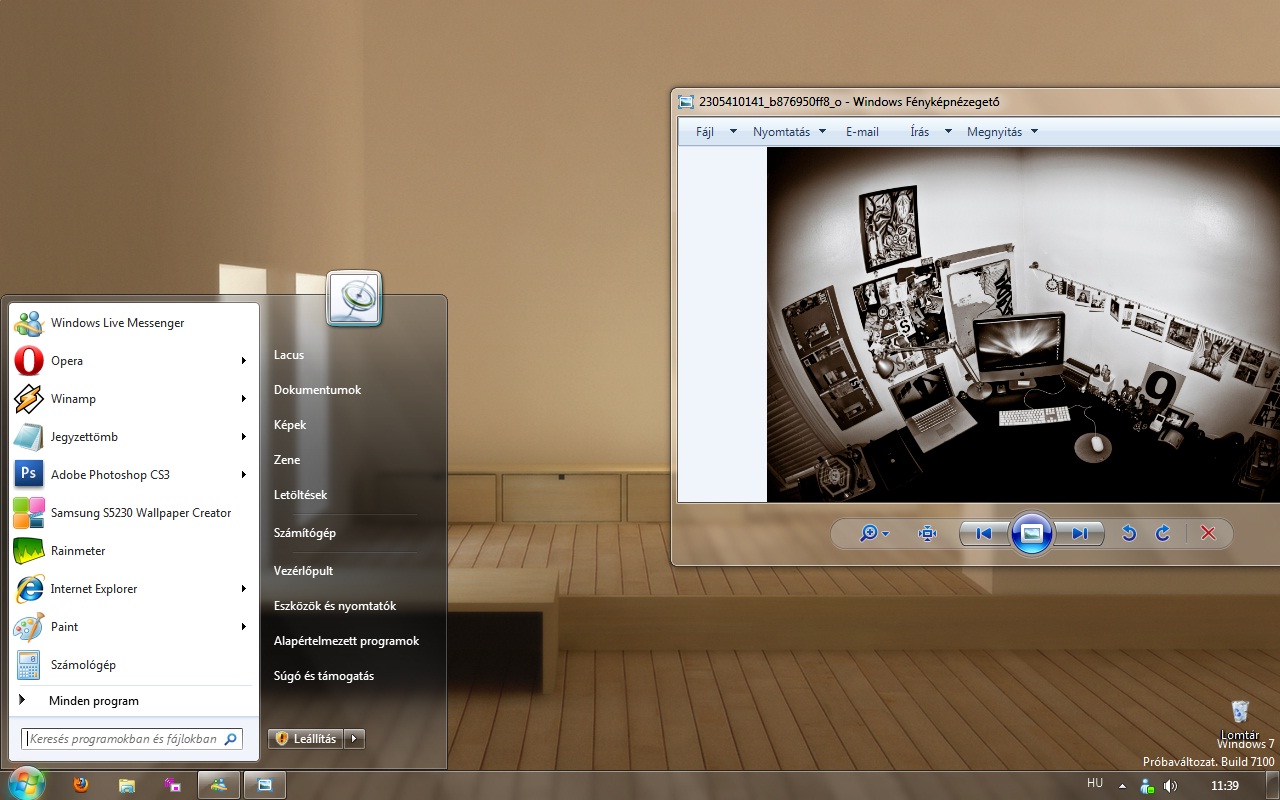The height and width of the screenshot is (800, 1280).
Task: Click the Leállítás shutdown button
Action: (306, 739)
